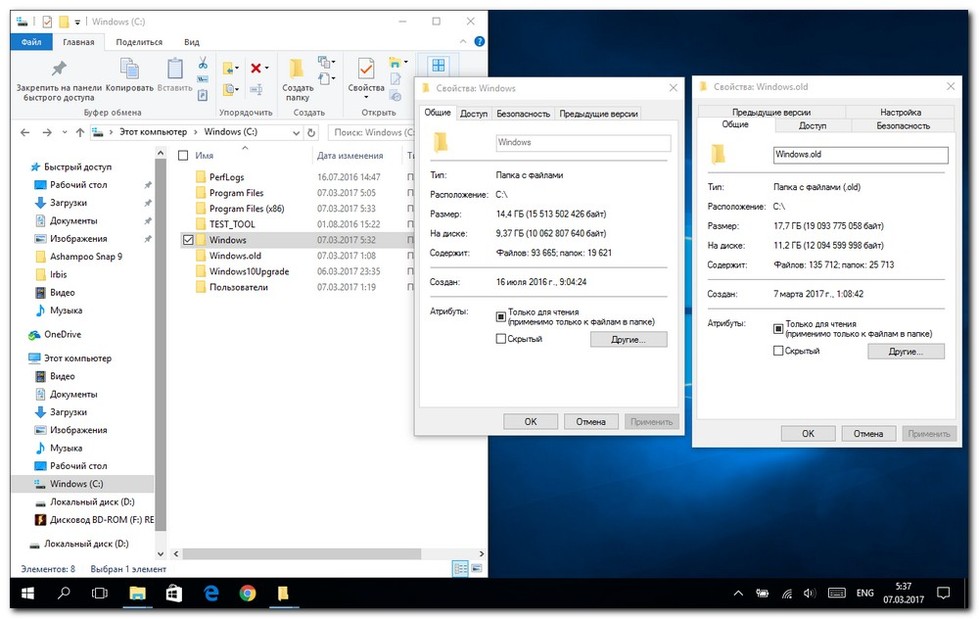Open recent locations dropdown arrow
This screenshot has height=619, width=979.
[64, 132]
